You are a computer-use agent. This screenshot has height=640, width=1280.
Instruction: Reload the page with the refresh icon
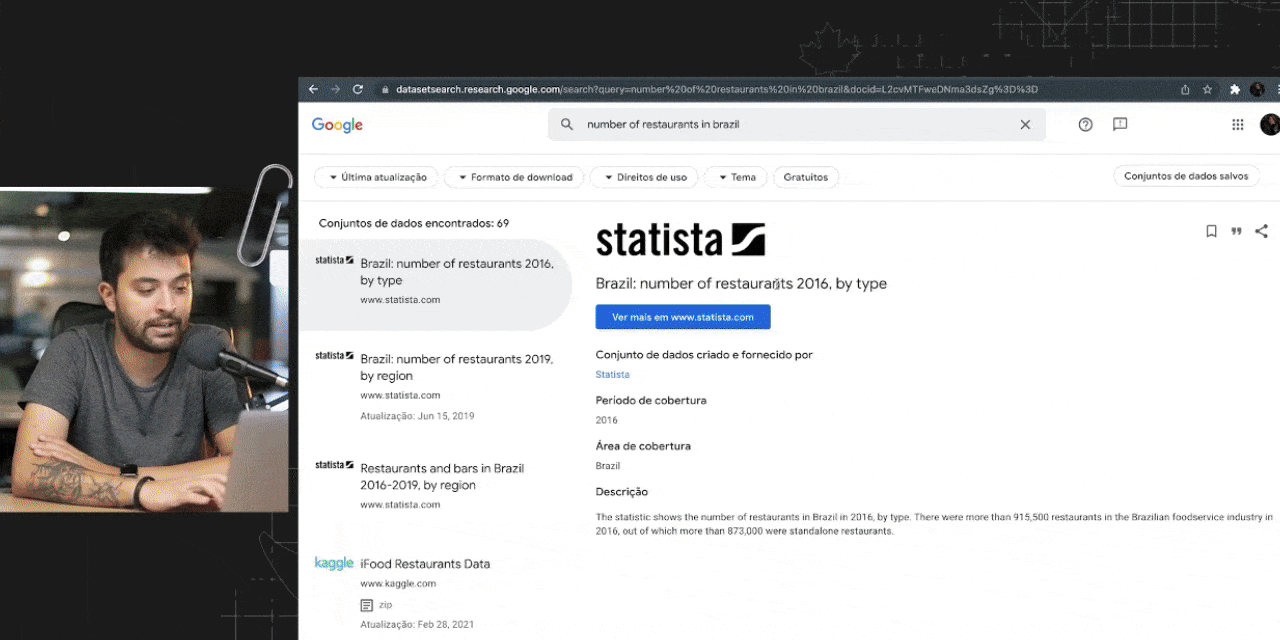pos(358,89)
